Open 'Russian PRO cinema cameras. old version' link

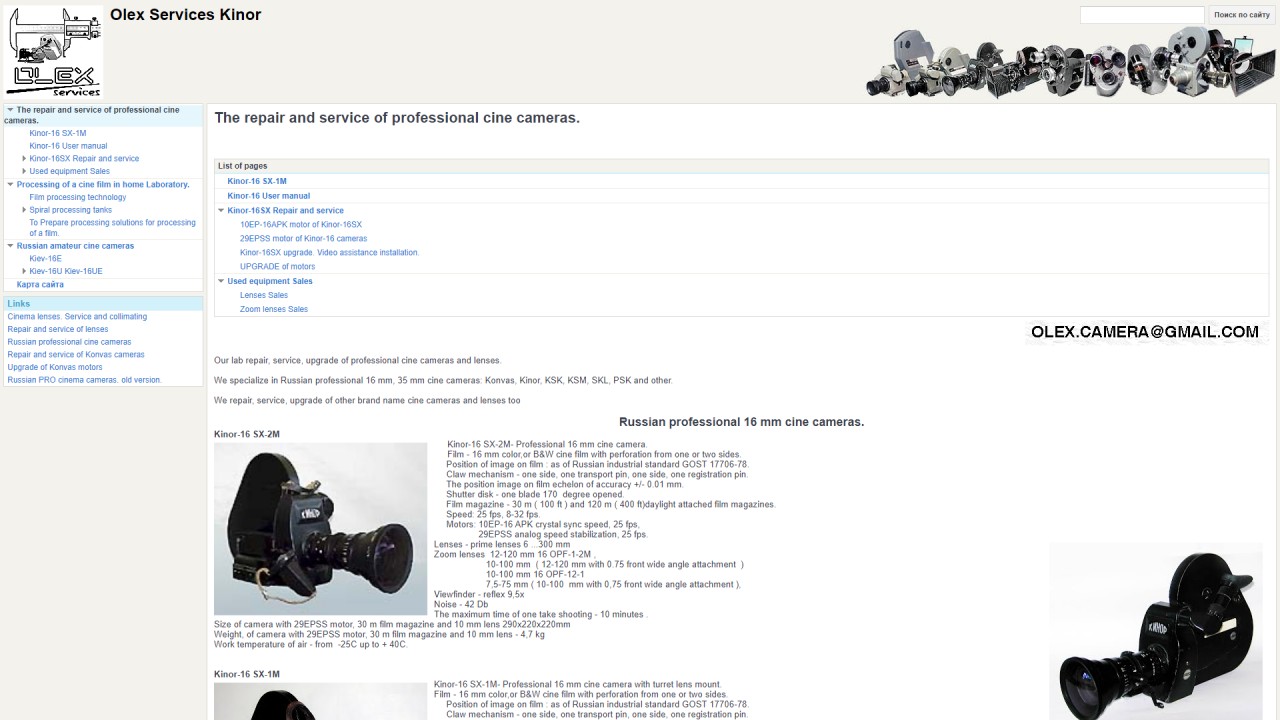click(84, 380)
